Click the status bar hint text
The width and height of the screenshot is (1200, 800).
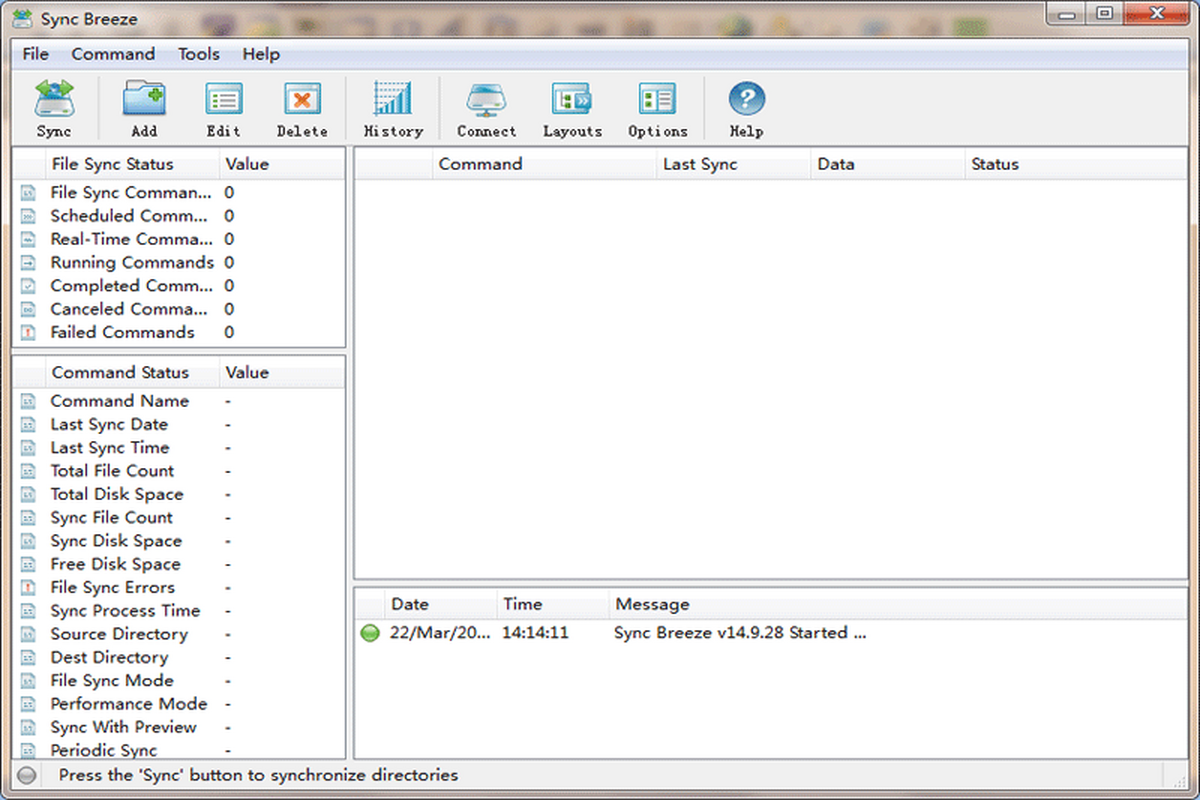[x=258, y=775]
